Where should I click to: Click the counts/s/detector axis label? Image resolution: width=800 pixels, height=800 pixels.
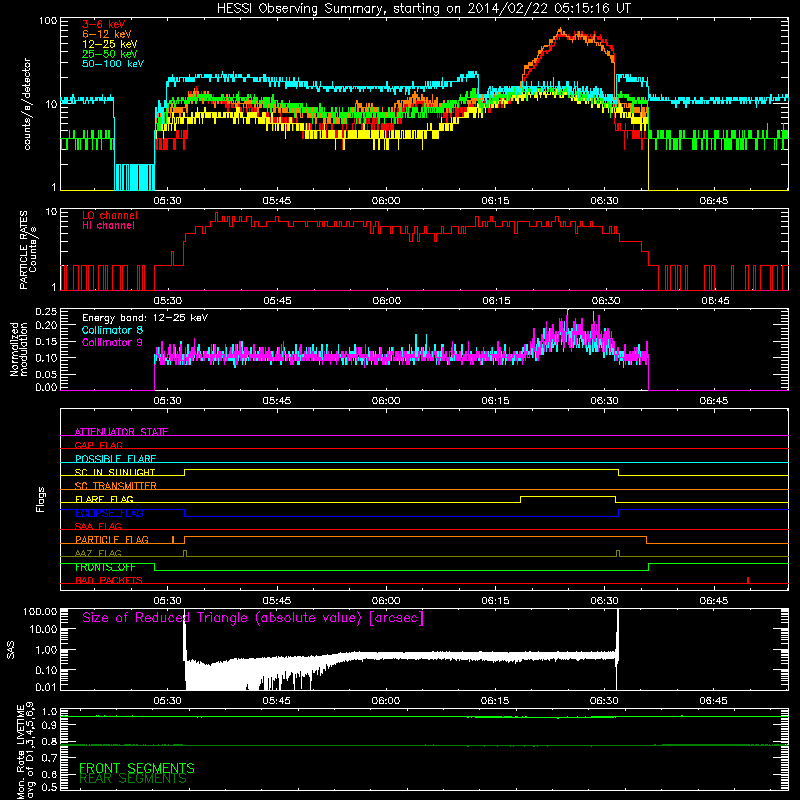tap(27, 104)
